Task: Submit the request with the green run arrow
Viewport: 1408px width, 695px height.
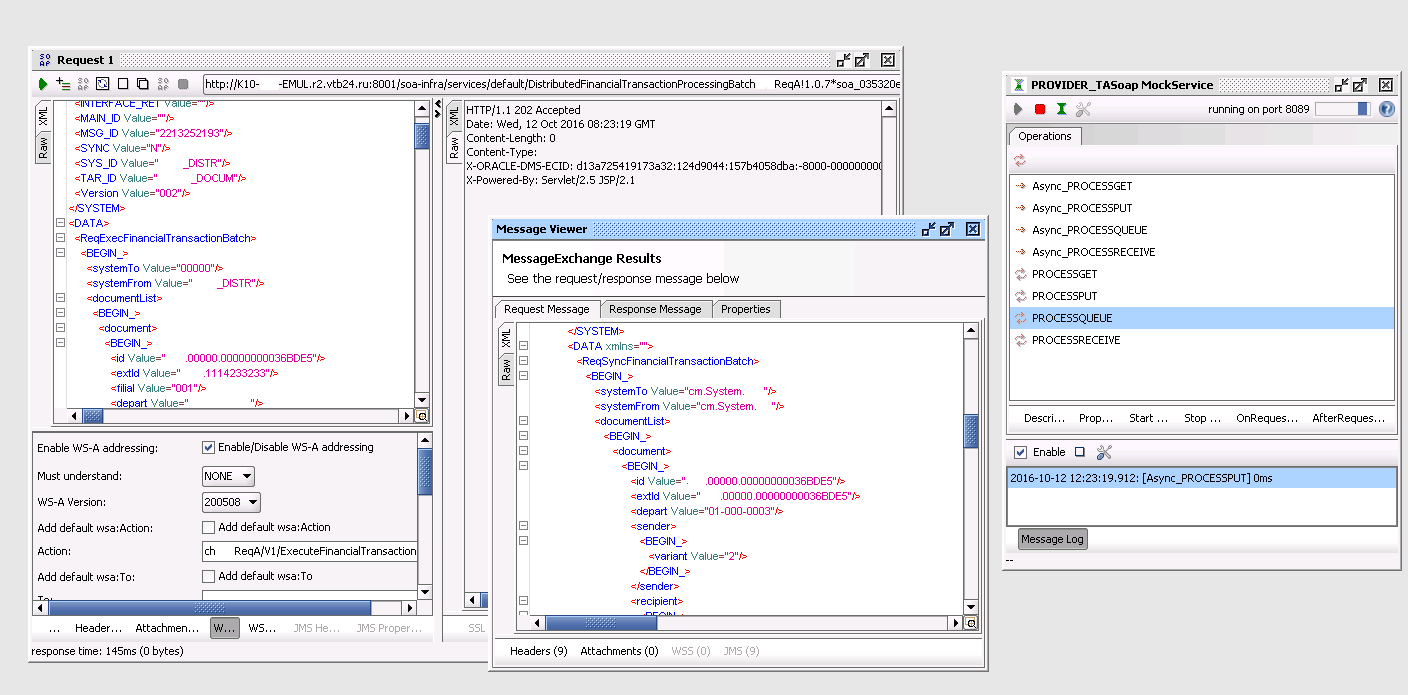Action: (x=43, y=84)
